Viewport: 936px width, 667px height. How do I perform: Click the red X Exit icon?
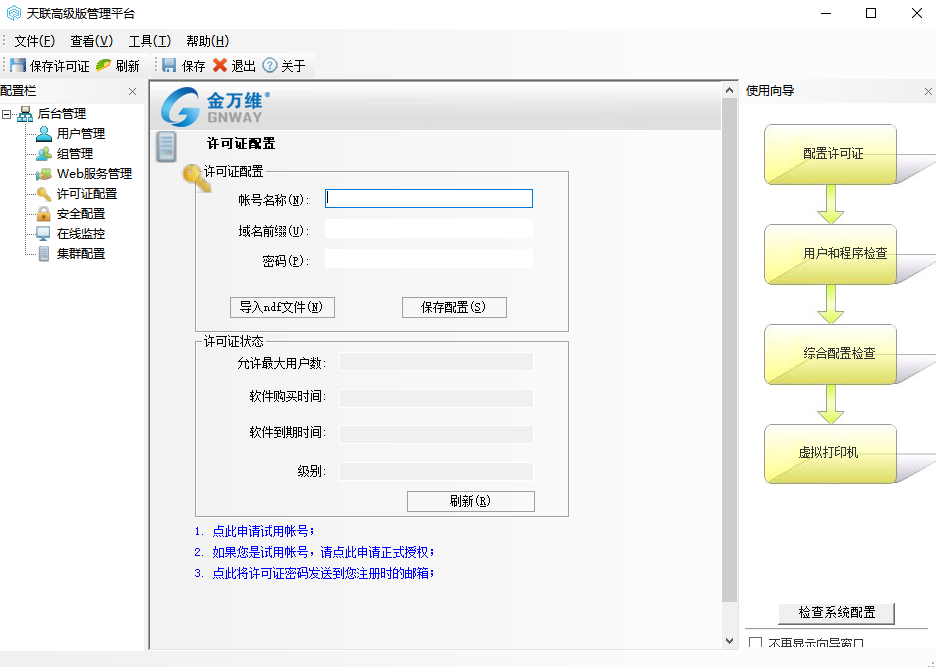point(220,65)
